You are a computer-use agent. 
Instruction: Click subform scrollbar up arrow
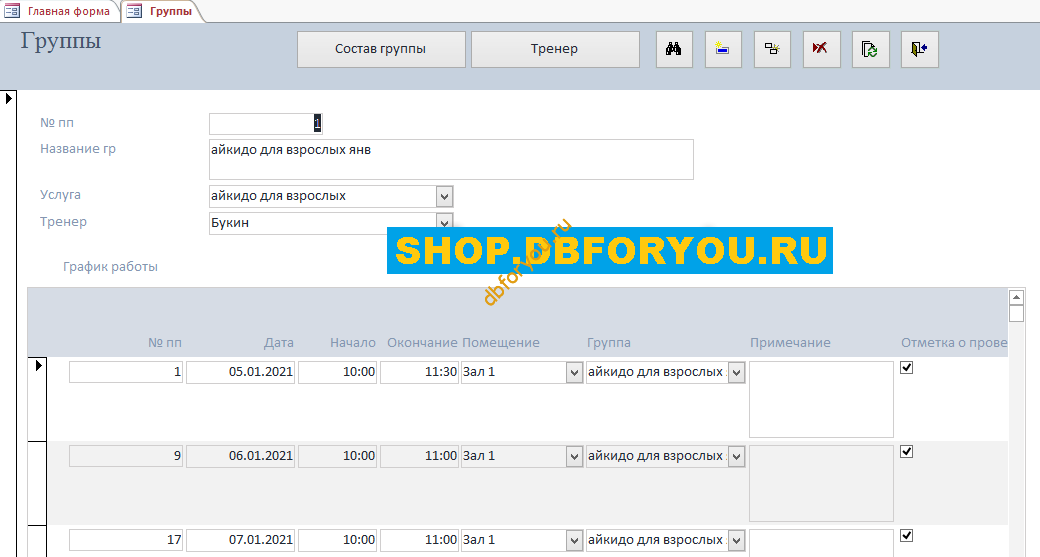1016,297
